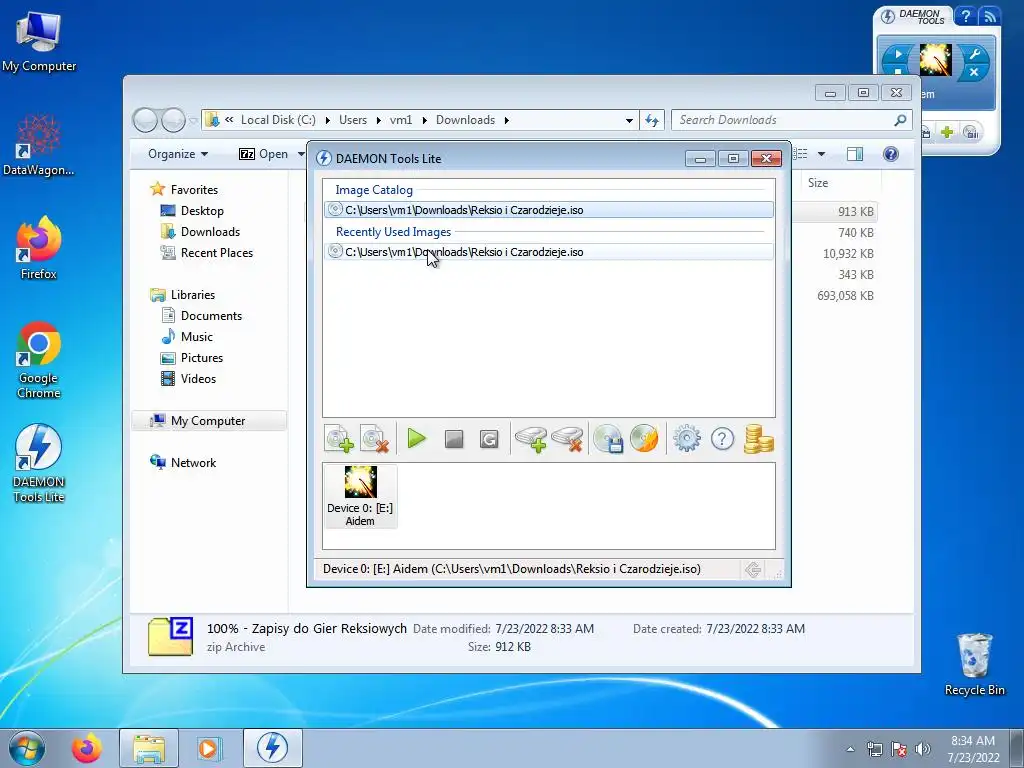
Task: Click in Search Downloads field
Action: [x=784, y=120]
